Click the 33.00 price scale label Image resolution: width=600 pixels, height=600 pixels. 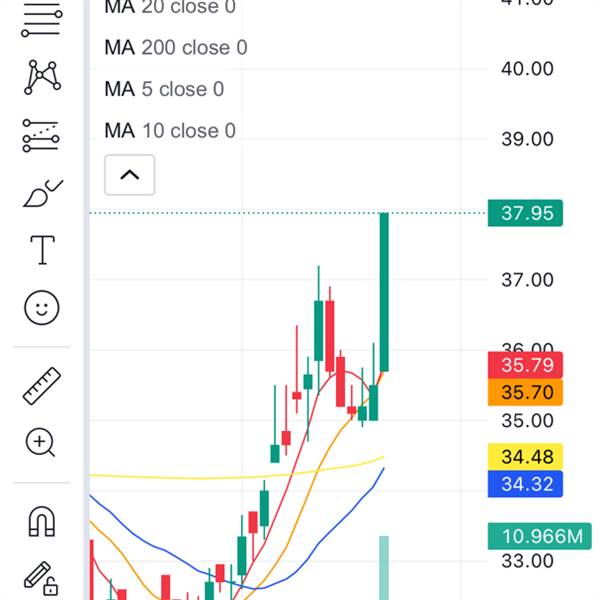click(x=527, y=561)
